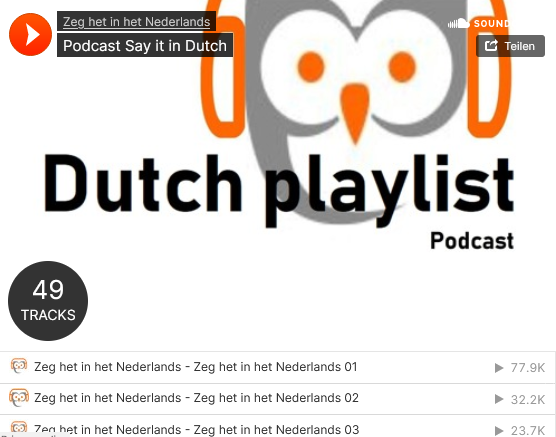This screenshot has height=437, width=556.
Task: Play the Podcast Say it in Dutch playlist
Action: coord(30,34)
